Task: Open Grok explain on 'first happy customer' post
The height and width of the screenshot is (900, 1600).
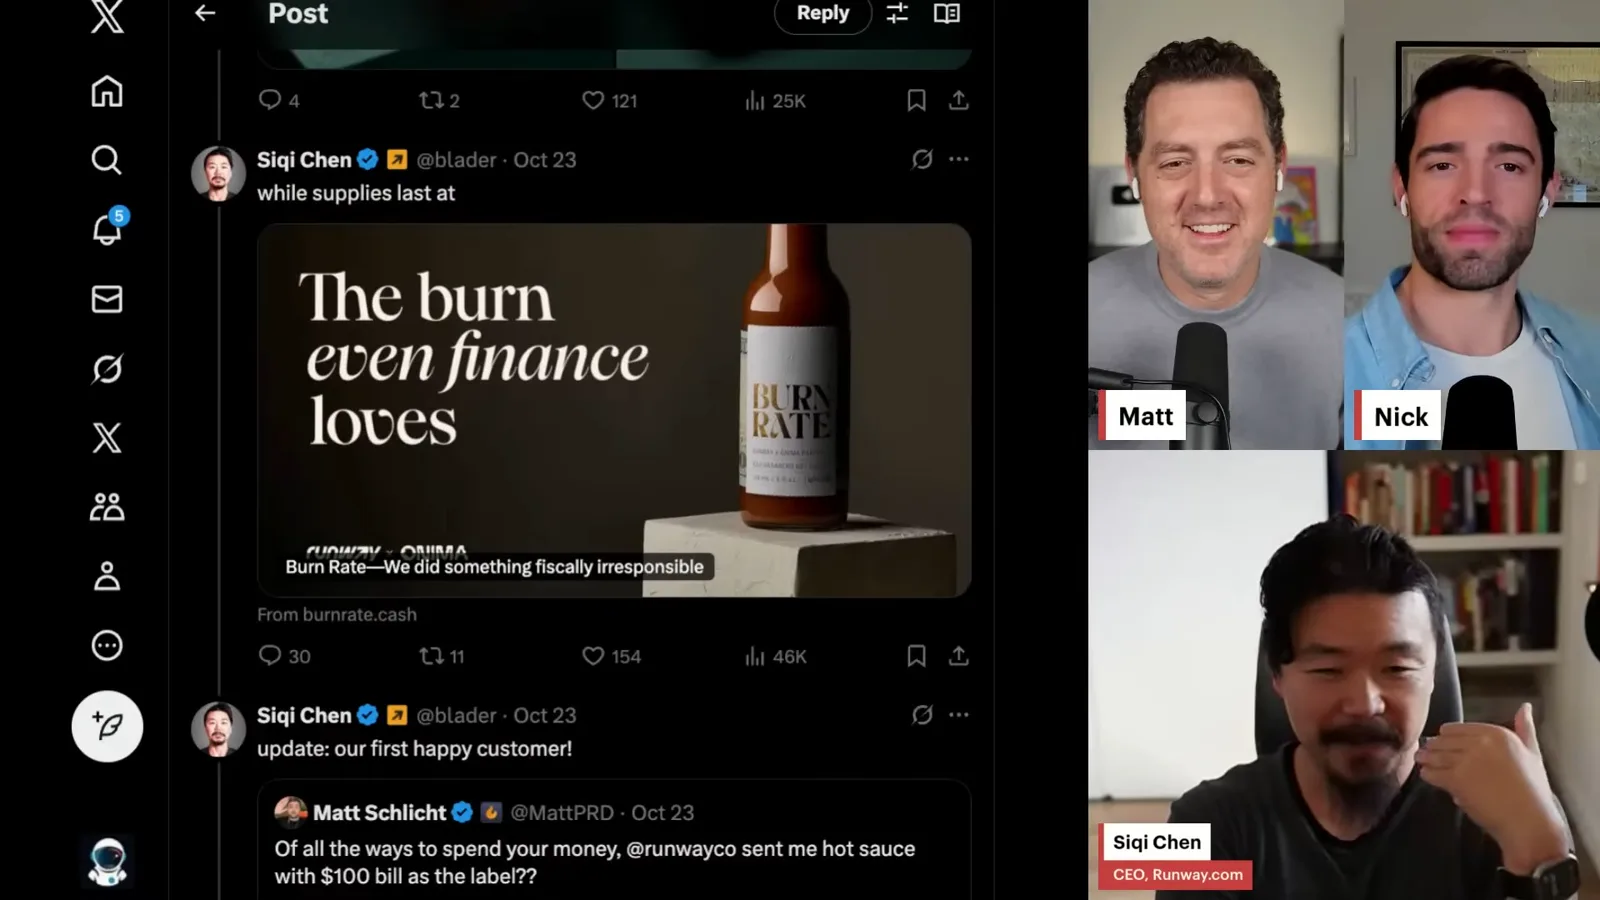Action: 922,715
